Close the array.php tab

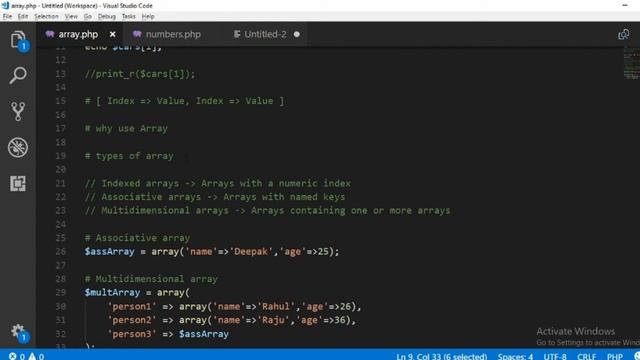coord(113,34)
